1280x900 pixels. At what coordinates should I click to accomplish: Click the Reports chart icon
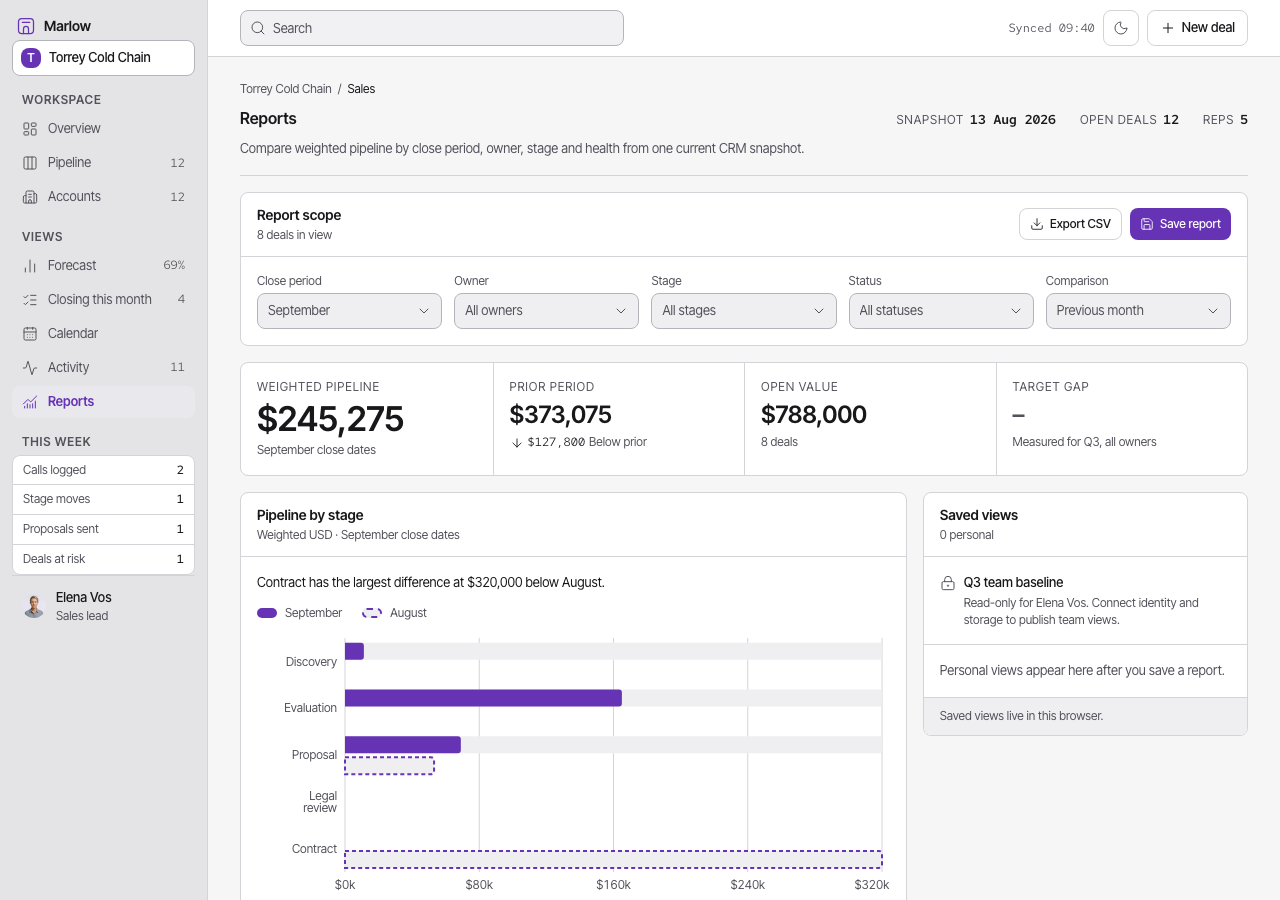coord(30,401)
